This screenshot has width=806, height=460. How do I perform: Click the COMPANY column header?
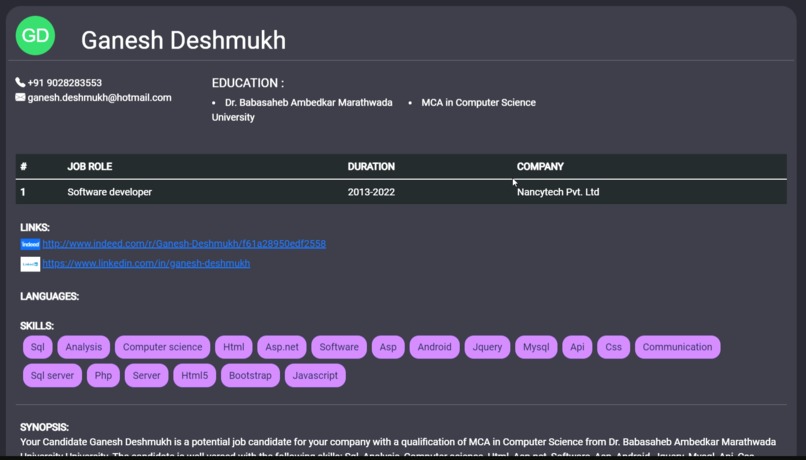coord(540,167)
